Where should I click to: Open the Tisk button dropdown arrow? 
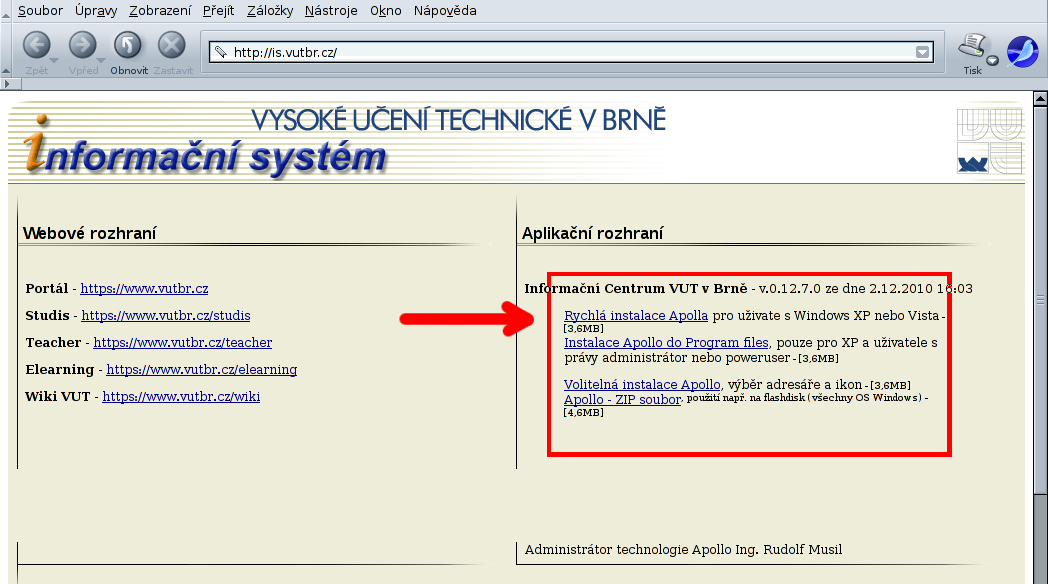pos(993,60)
